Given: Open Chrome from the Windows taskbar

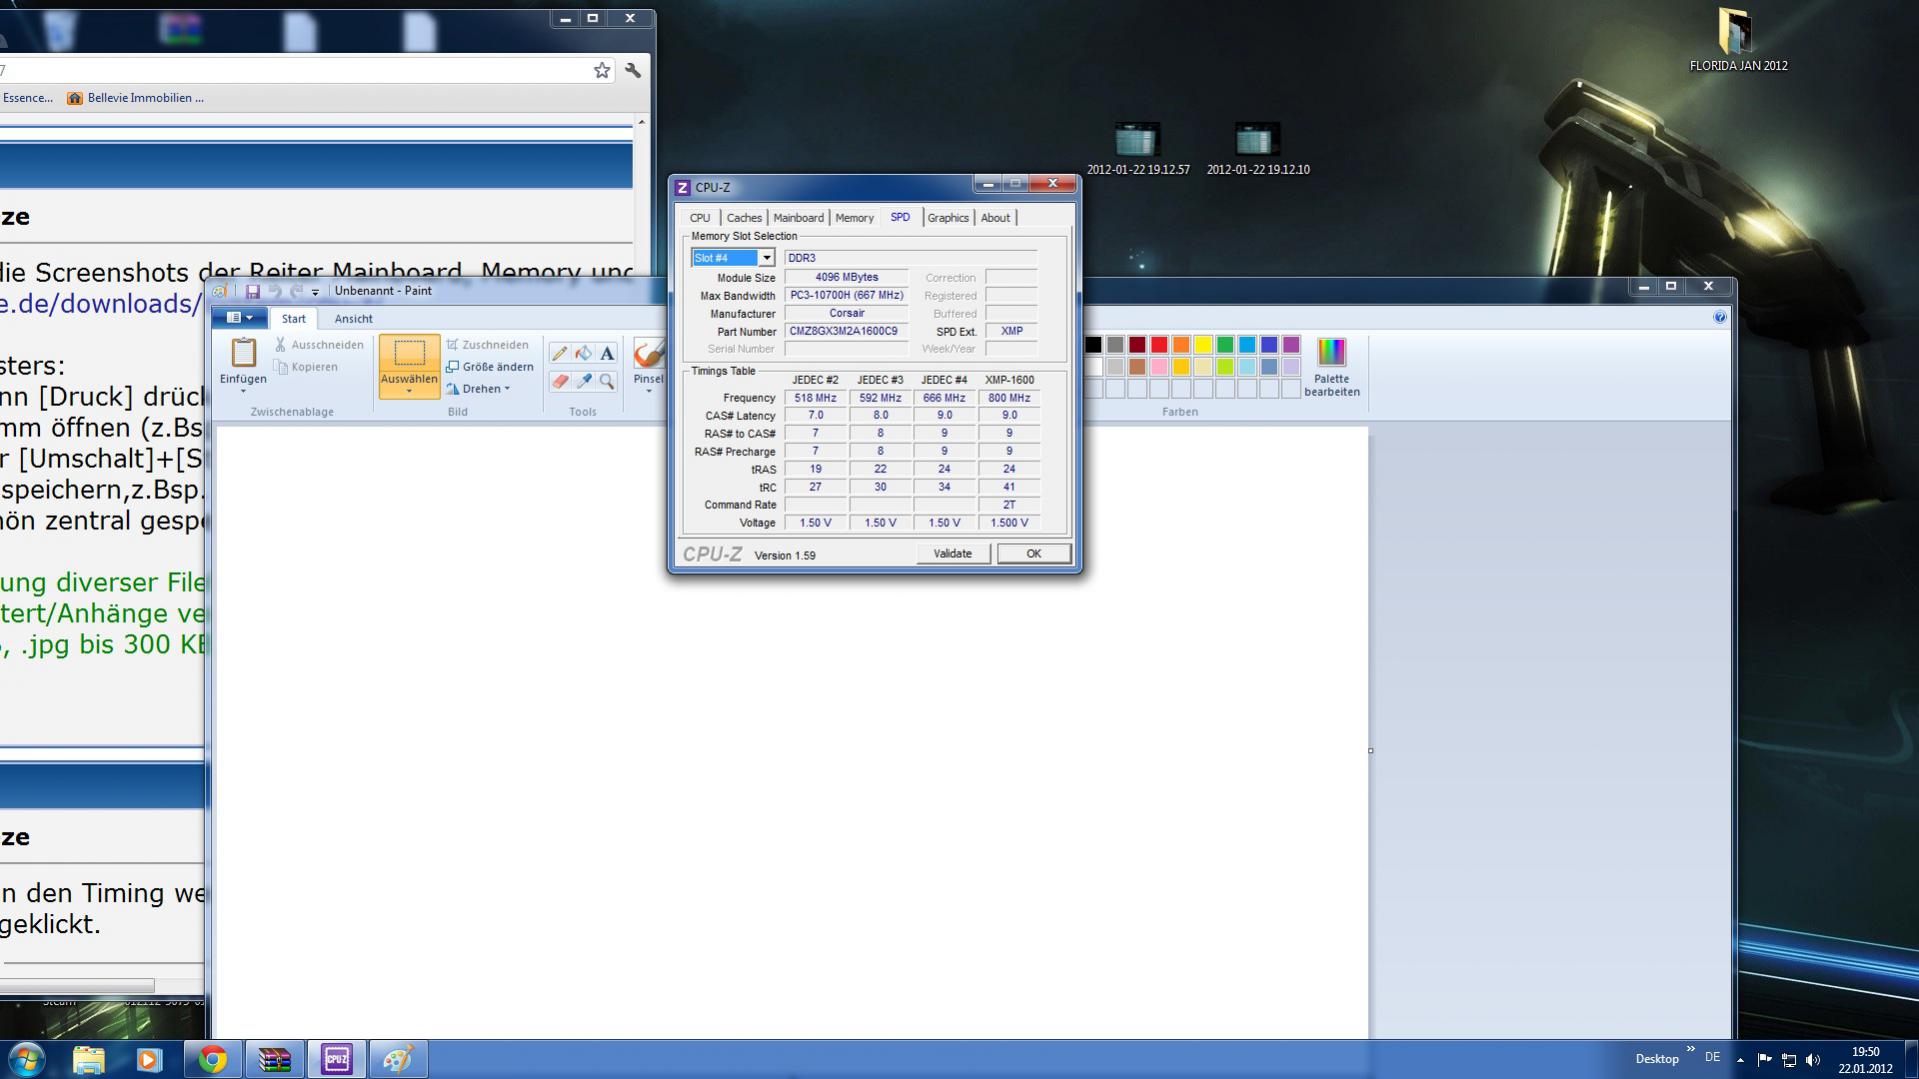Looking at the screenshot, I should point(212,1059).
